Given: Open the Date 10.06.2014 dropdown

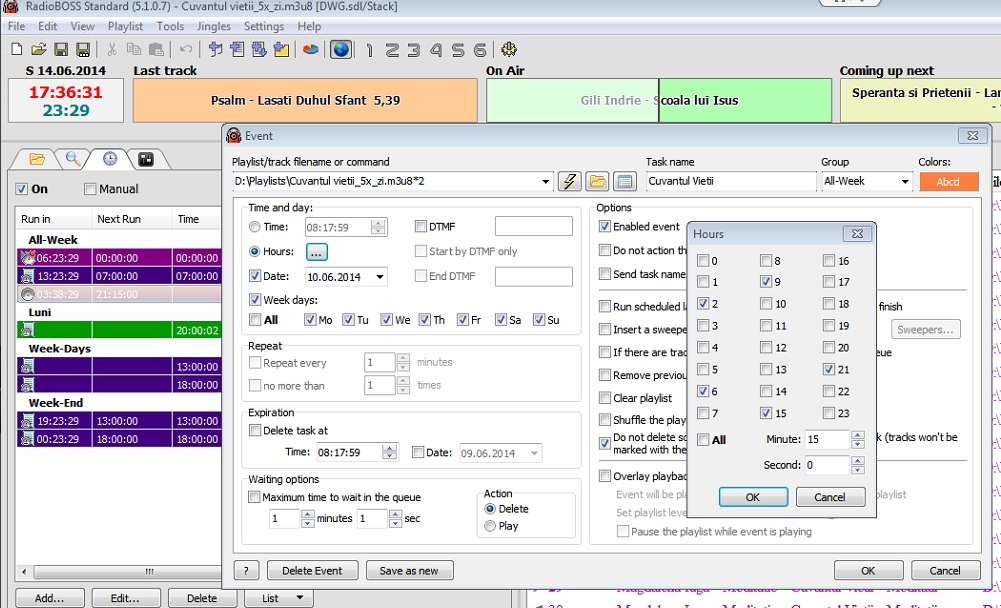Looking at the screenshot, I should pos(380,277).
